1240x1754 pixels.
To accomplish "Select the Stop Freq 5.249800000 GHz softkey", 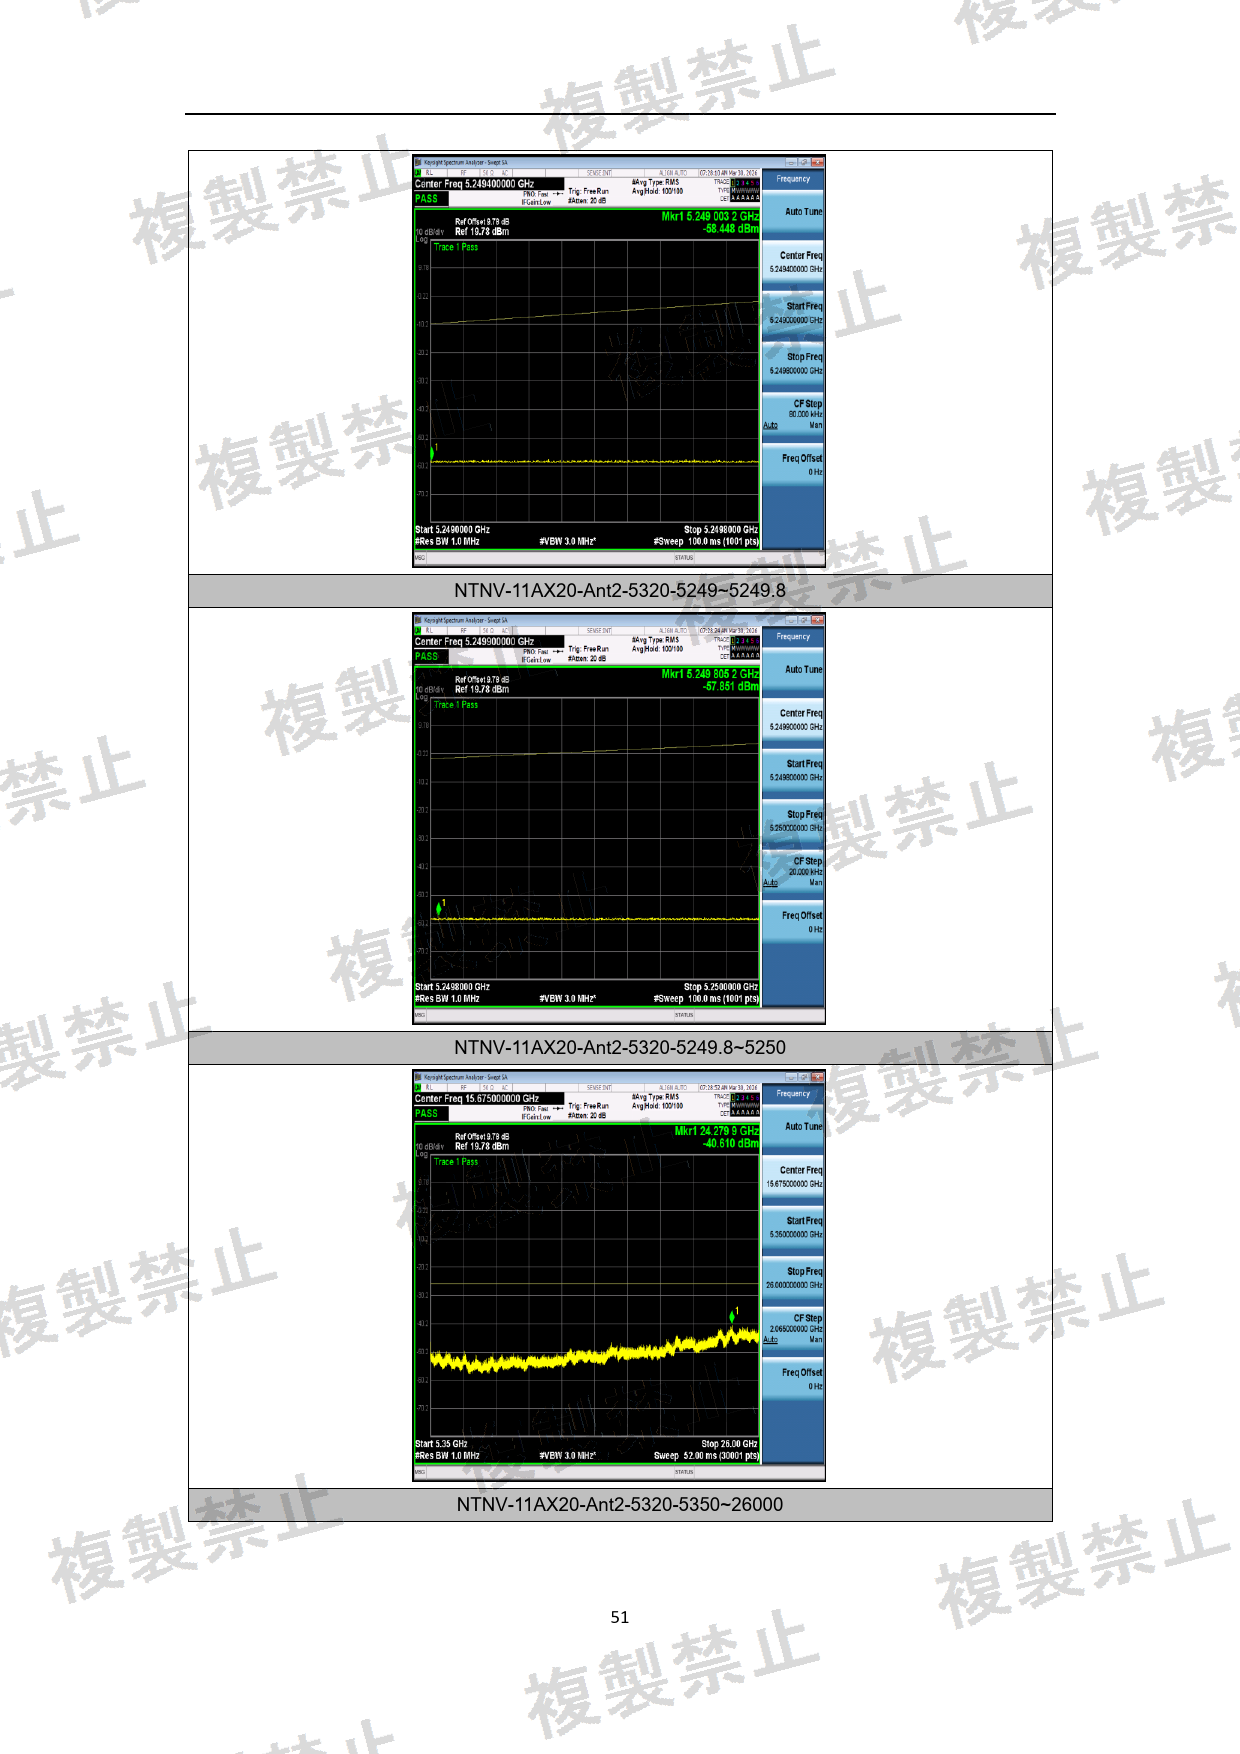I will click(x=793, y=363).
